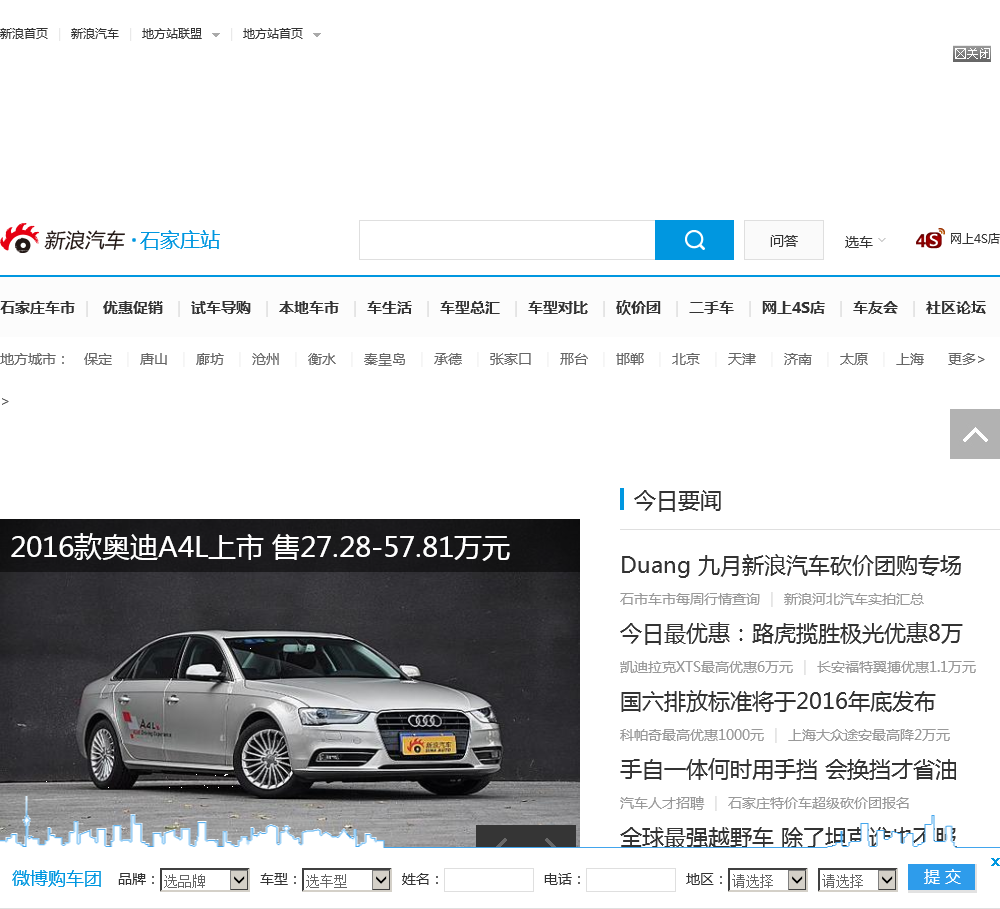
Task: Click 汽车人才招聘 link
Action: pos(661,803)
